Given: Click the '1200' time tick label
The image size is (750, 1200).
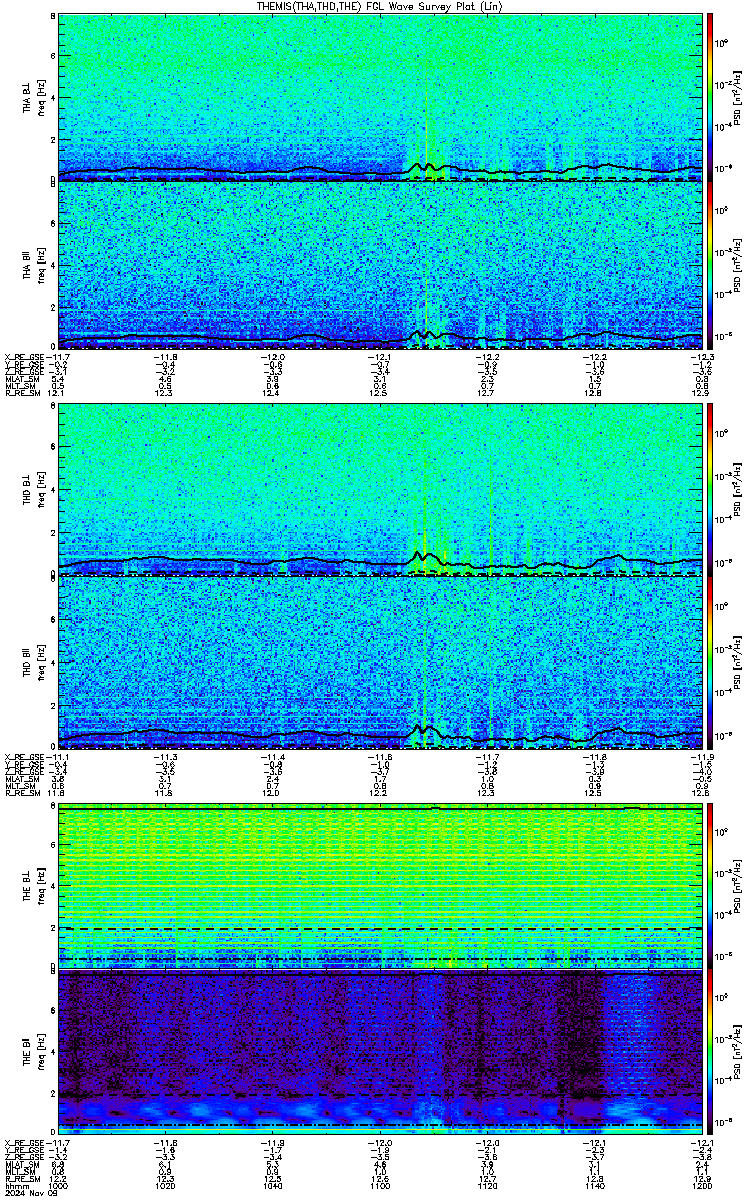Looking at the screenshot, I should [x=702, y=1184].
